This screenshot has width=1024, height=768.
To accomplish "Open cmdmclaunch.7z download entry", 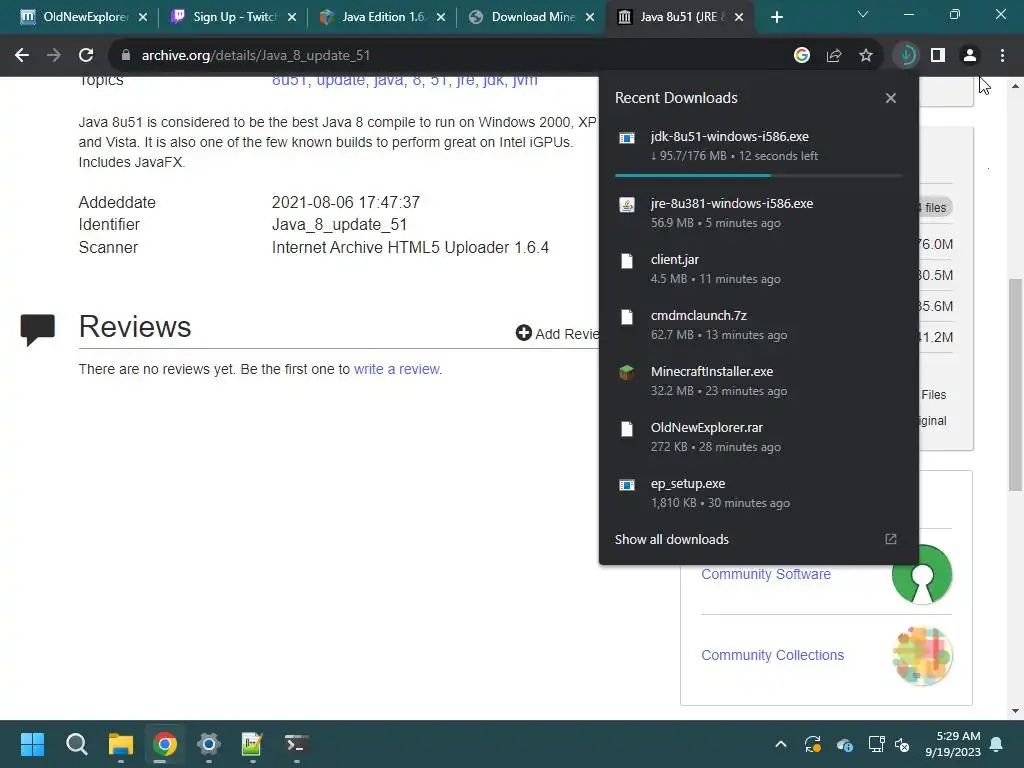I will point(758,325).
